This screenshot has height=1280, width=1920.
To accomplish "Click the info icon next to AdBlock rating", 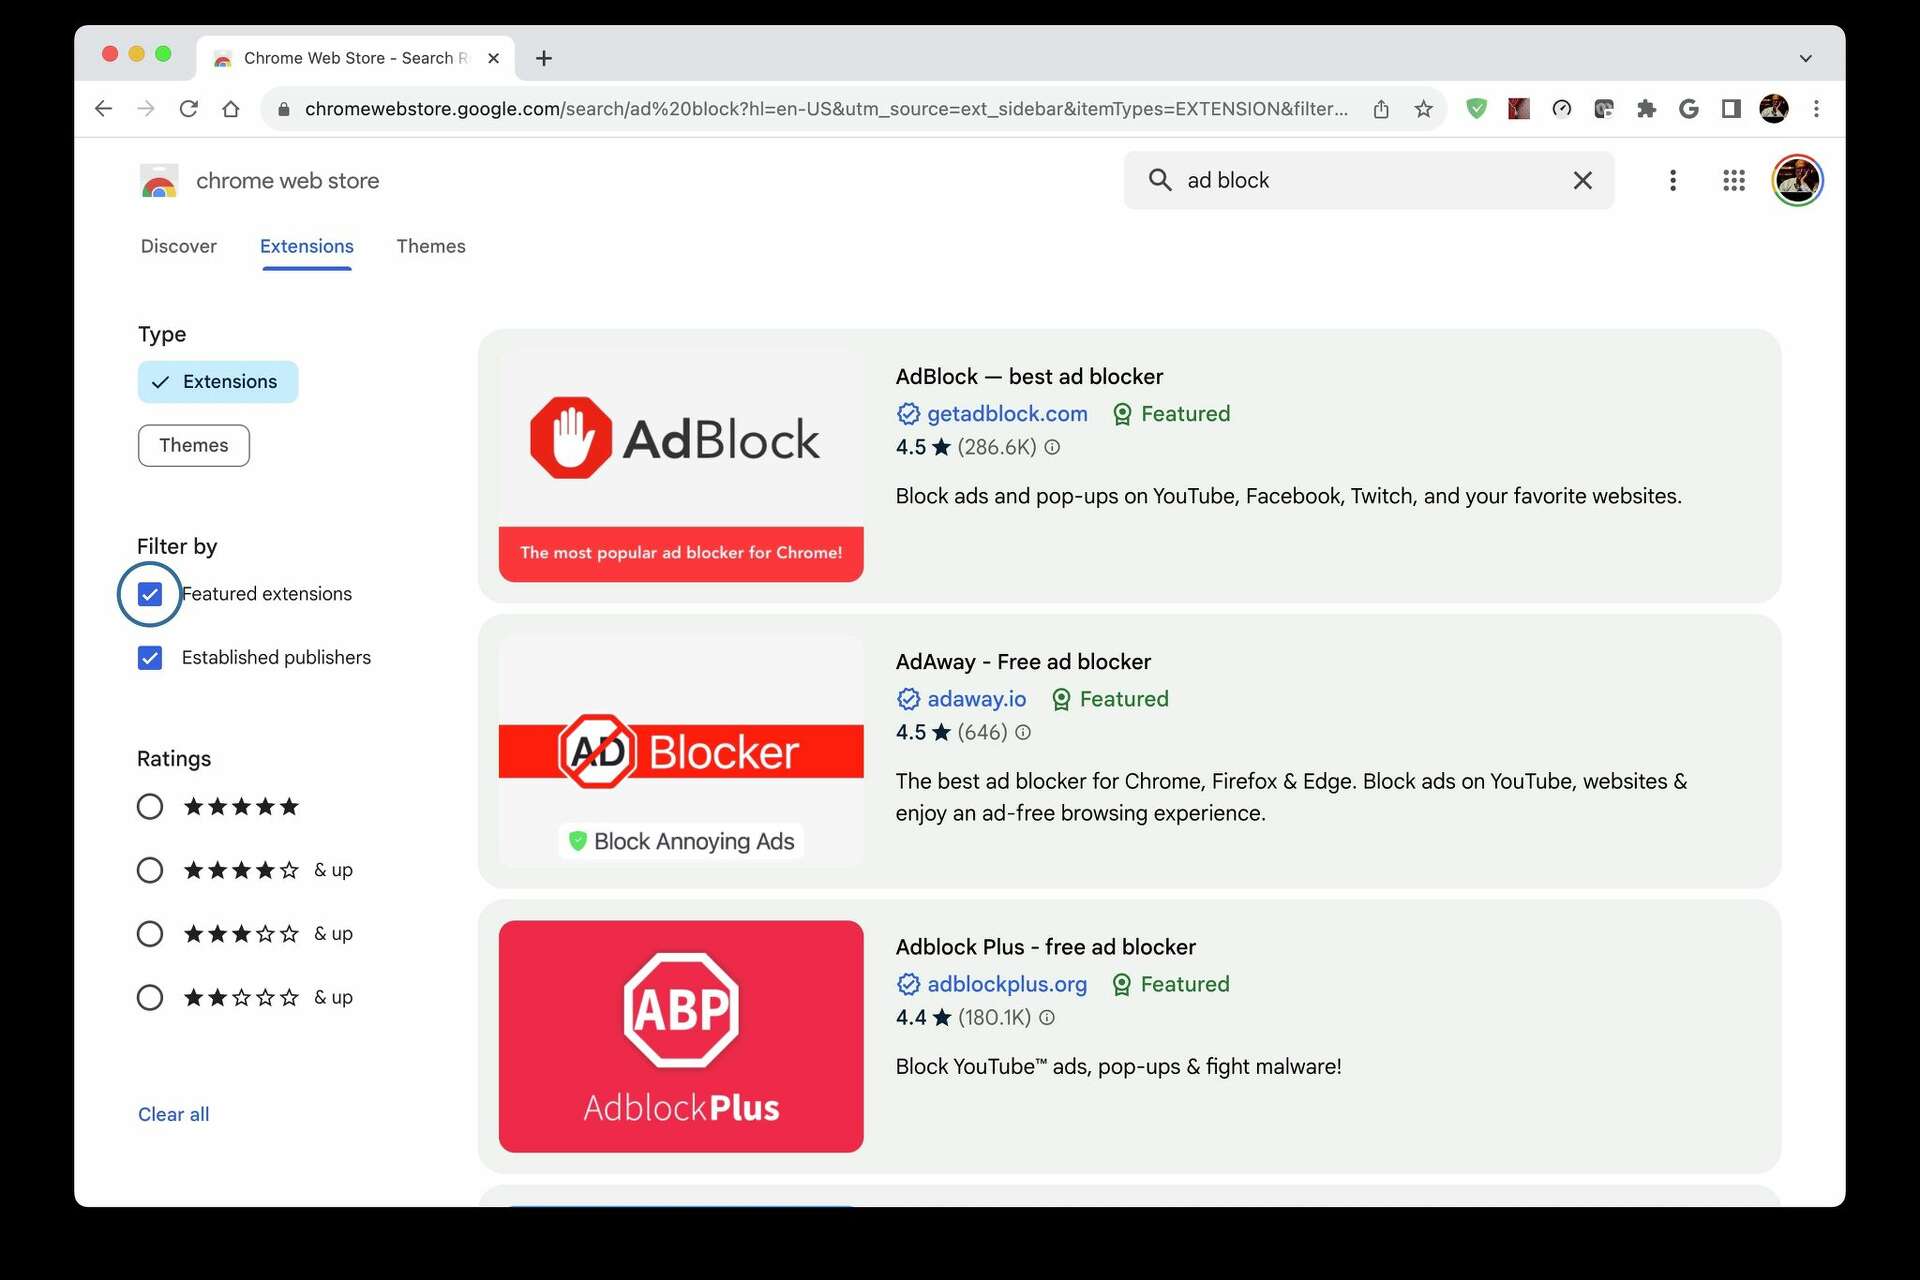I will tap(1052, 447).
